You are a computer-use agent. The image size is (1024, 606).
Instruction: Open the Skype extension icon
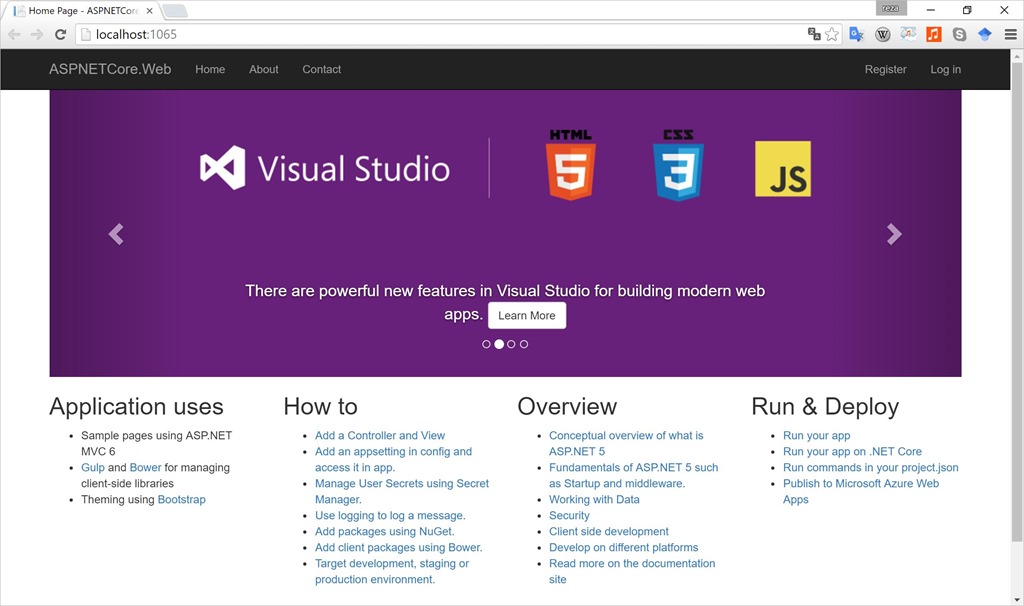tap(959, 34)
